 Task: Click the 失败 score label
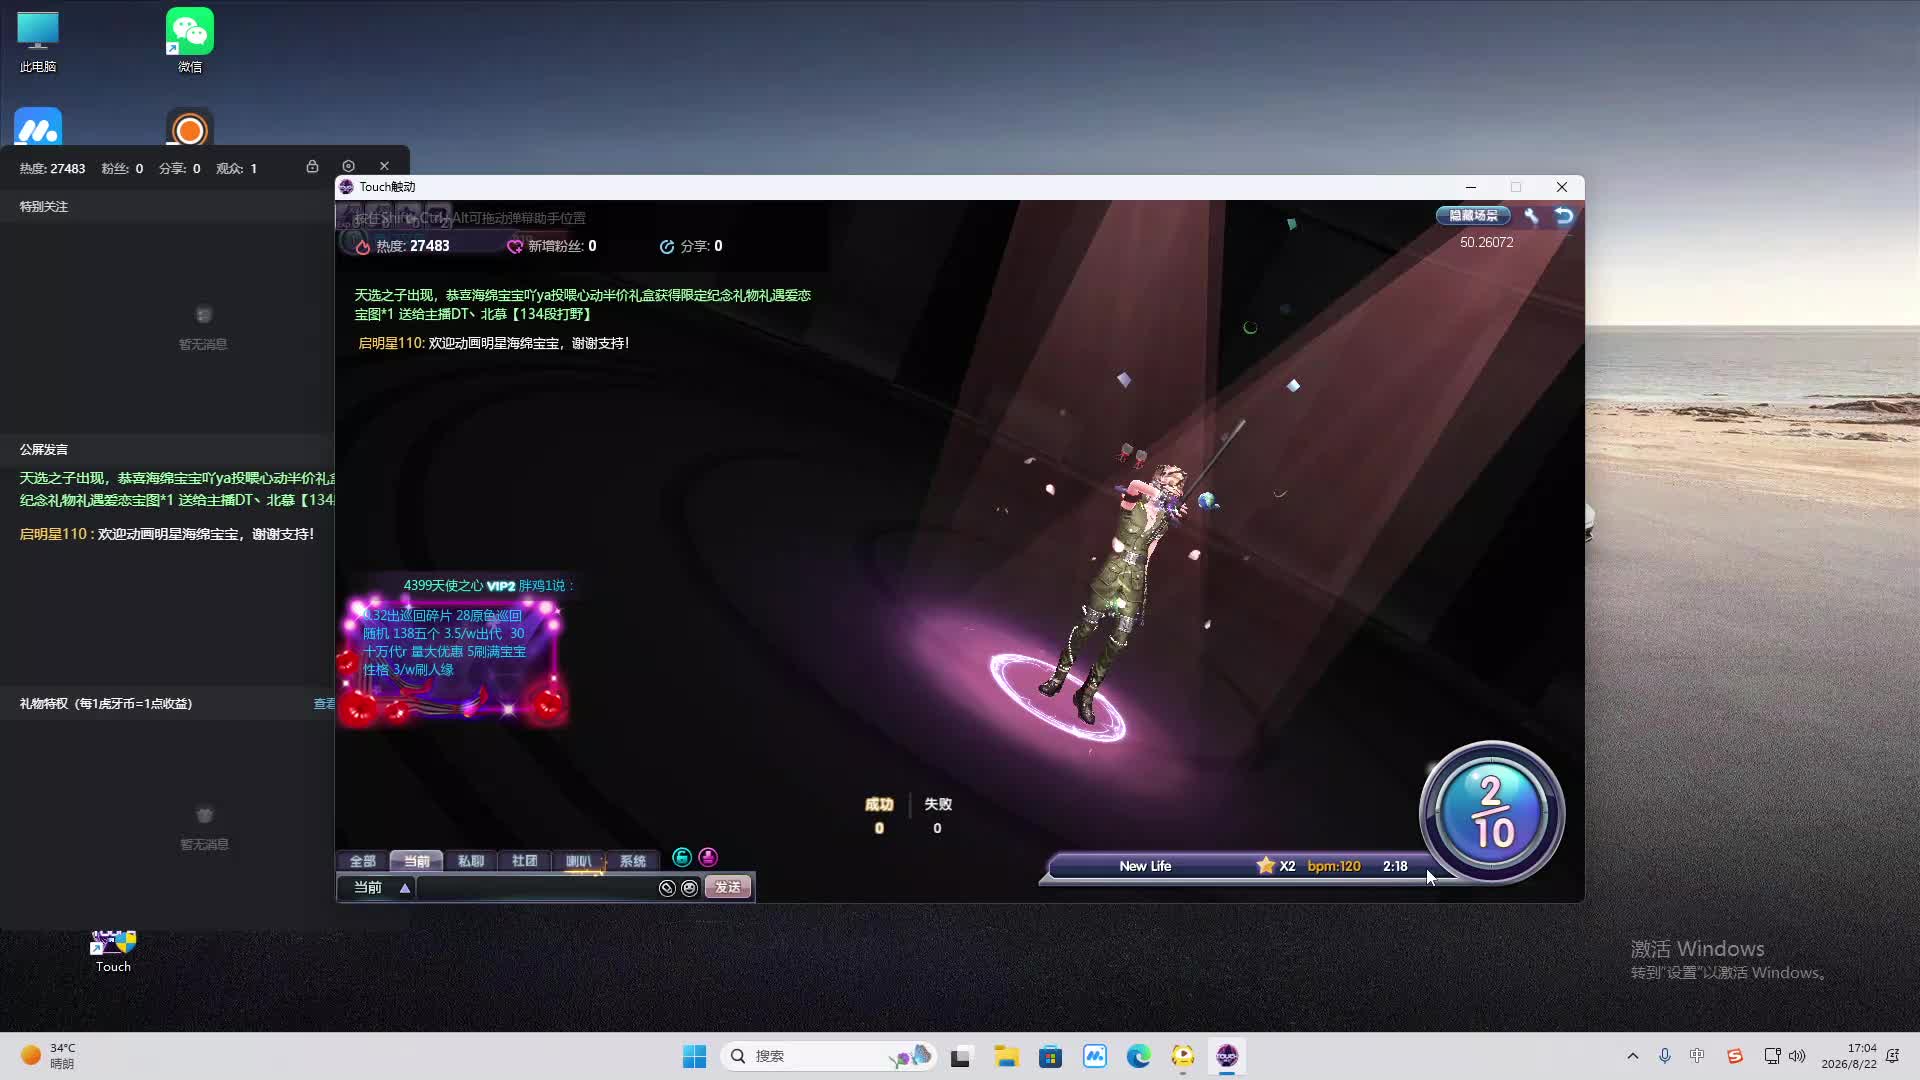(938, 804)
